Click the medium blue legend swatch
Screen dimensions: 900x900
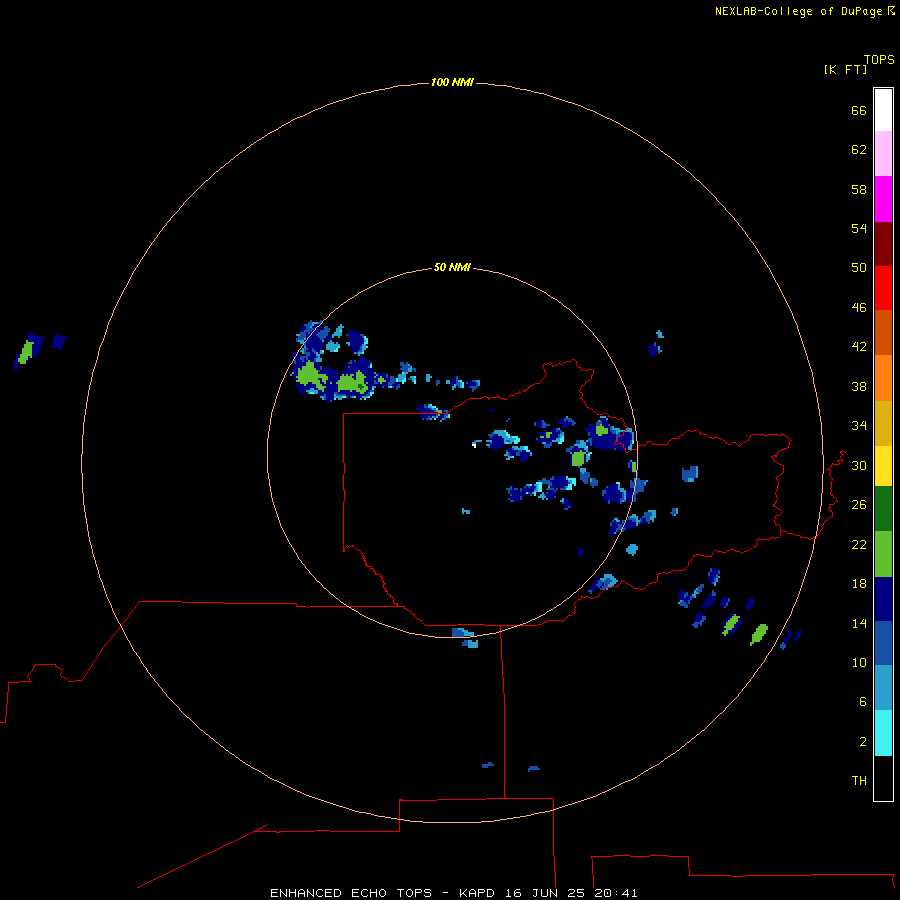tap(883, 643)
